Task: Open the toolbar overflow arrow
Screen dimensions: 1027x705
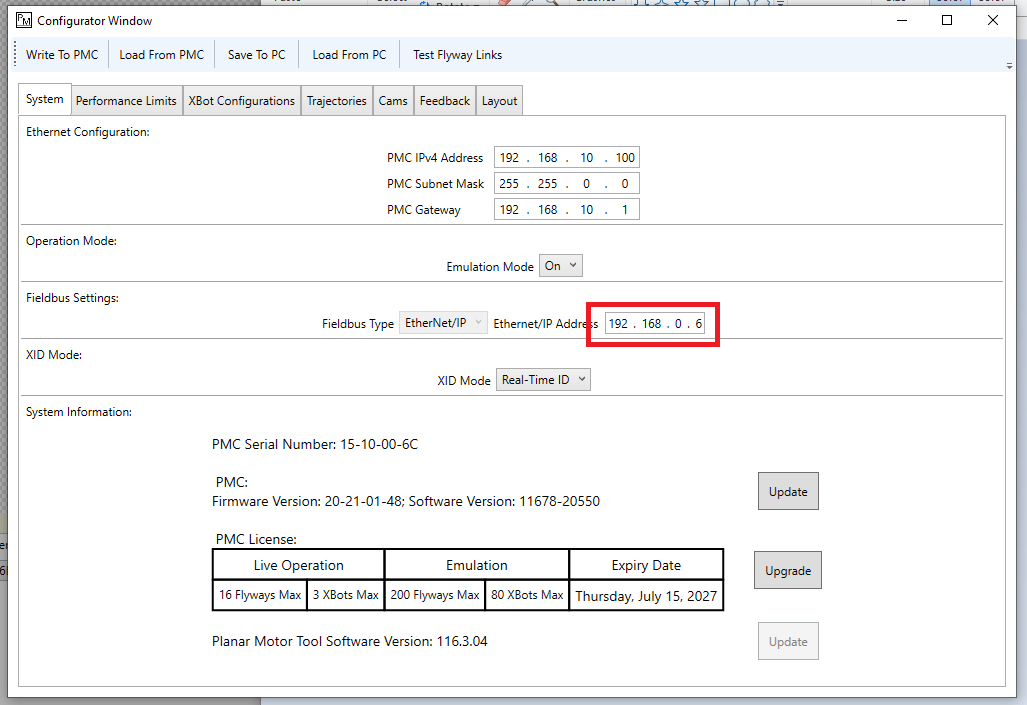Action: click(x=1009, y=66)
